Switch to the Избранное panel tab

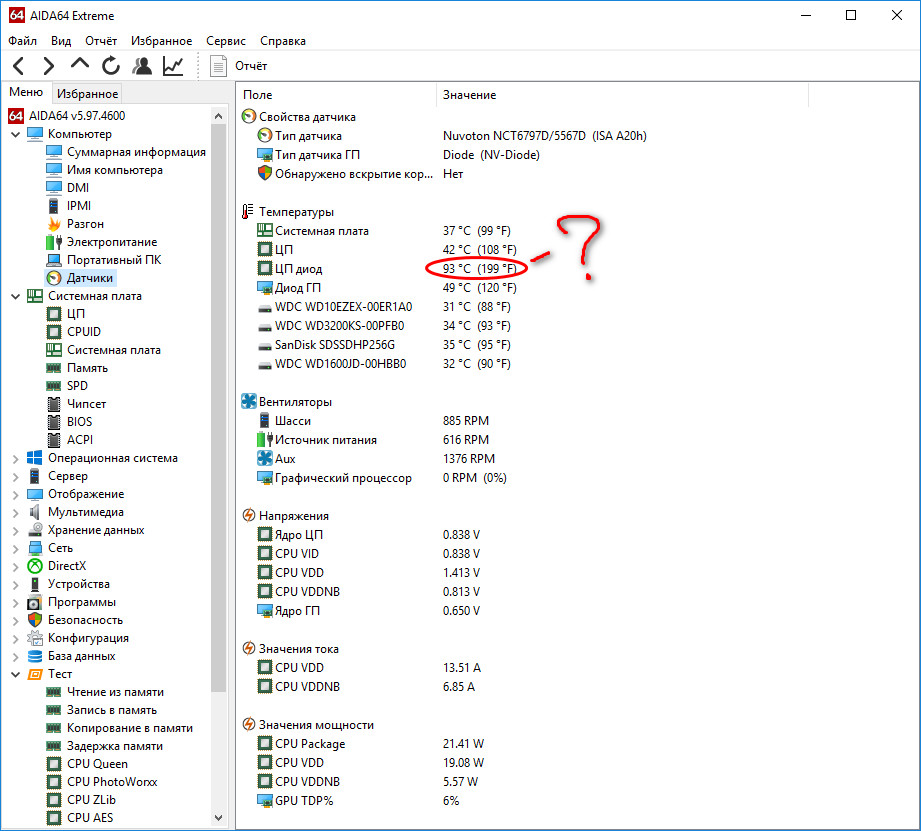[x=88, y=93]
